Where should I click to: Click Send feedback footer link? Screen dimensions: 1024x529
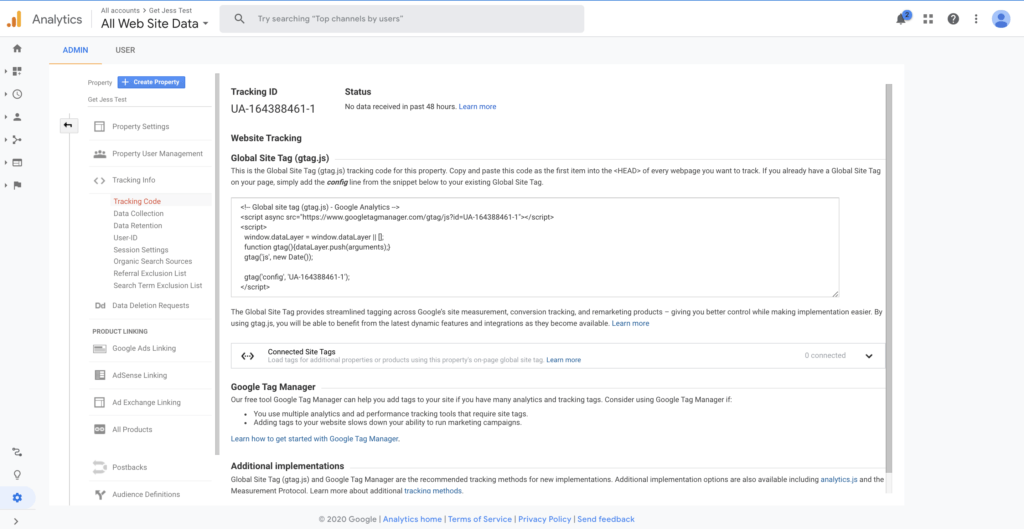point(606,519)
